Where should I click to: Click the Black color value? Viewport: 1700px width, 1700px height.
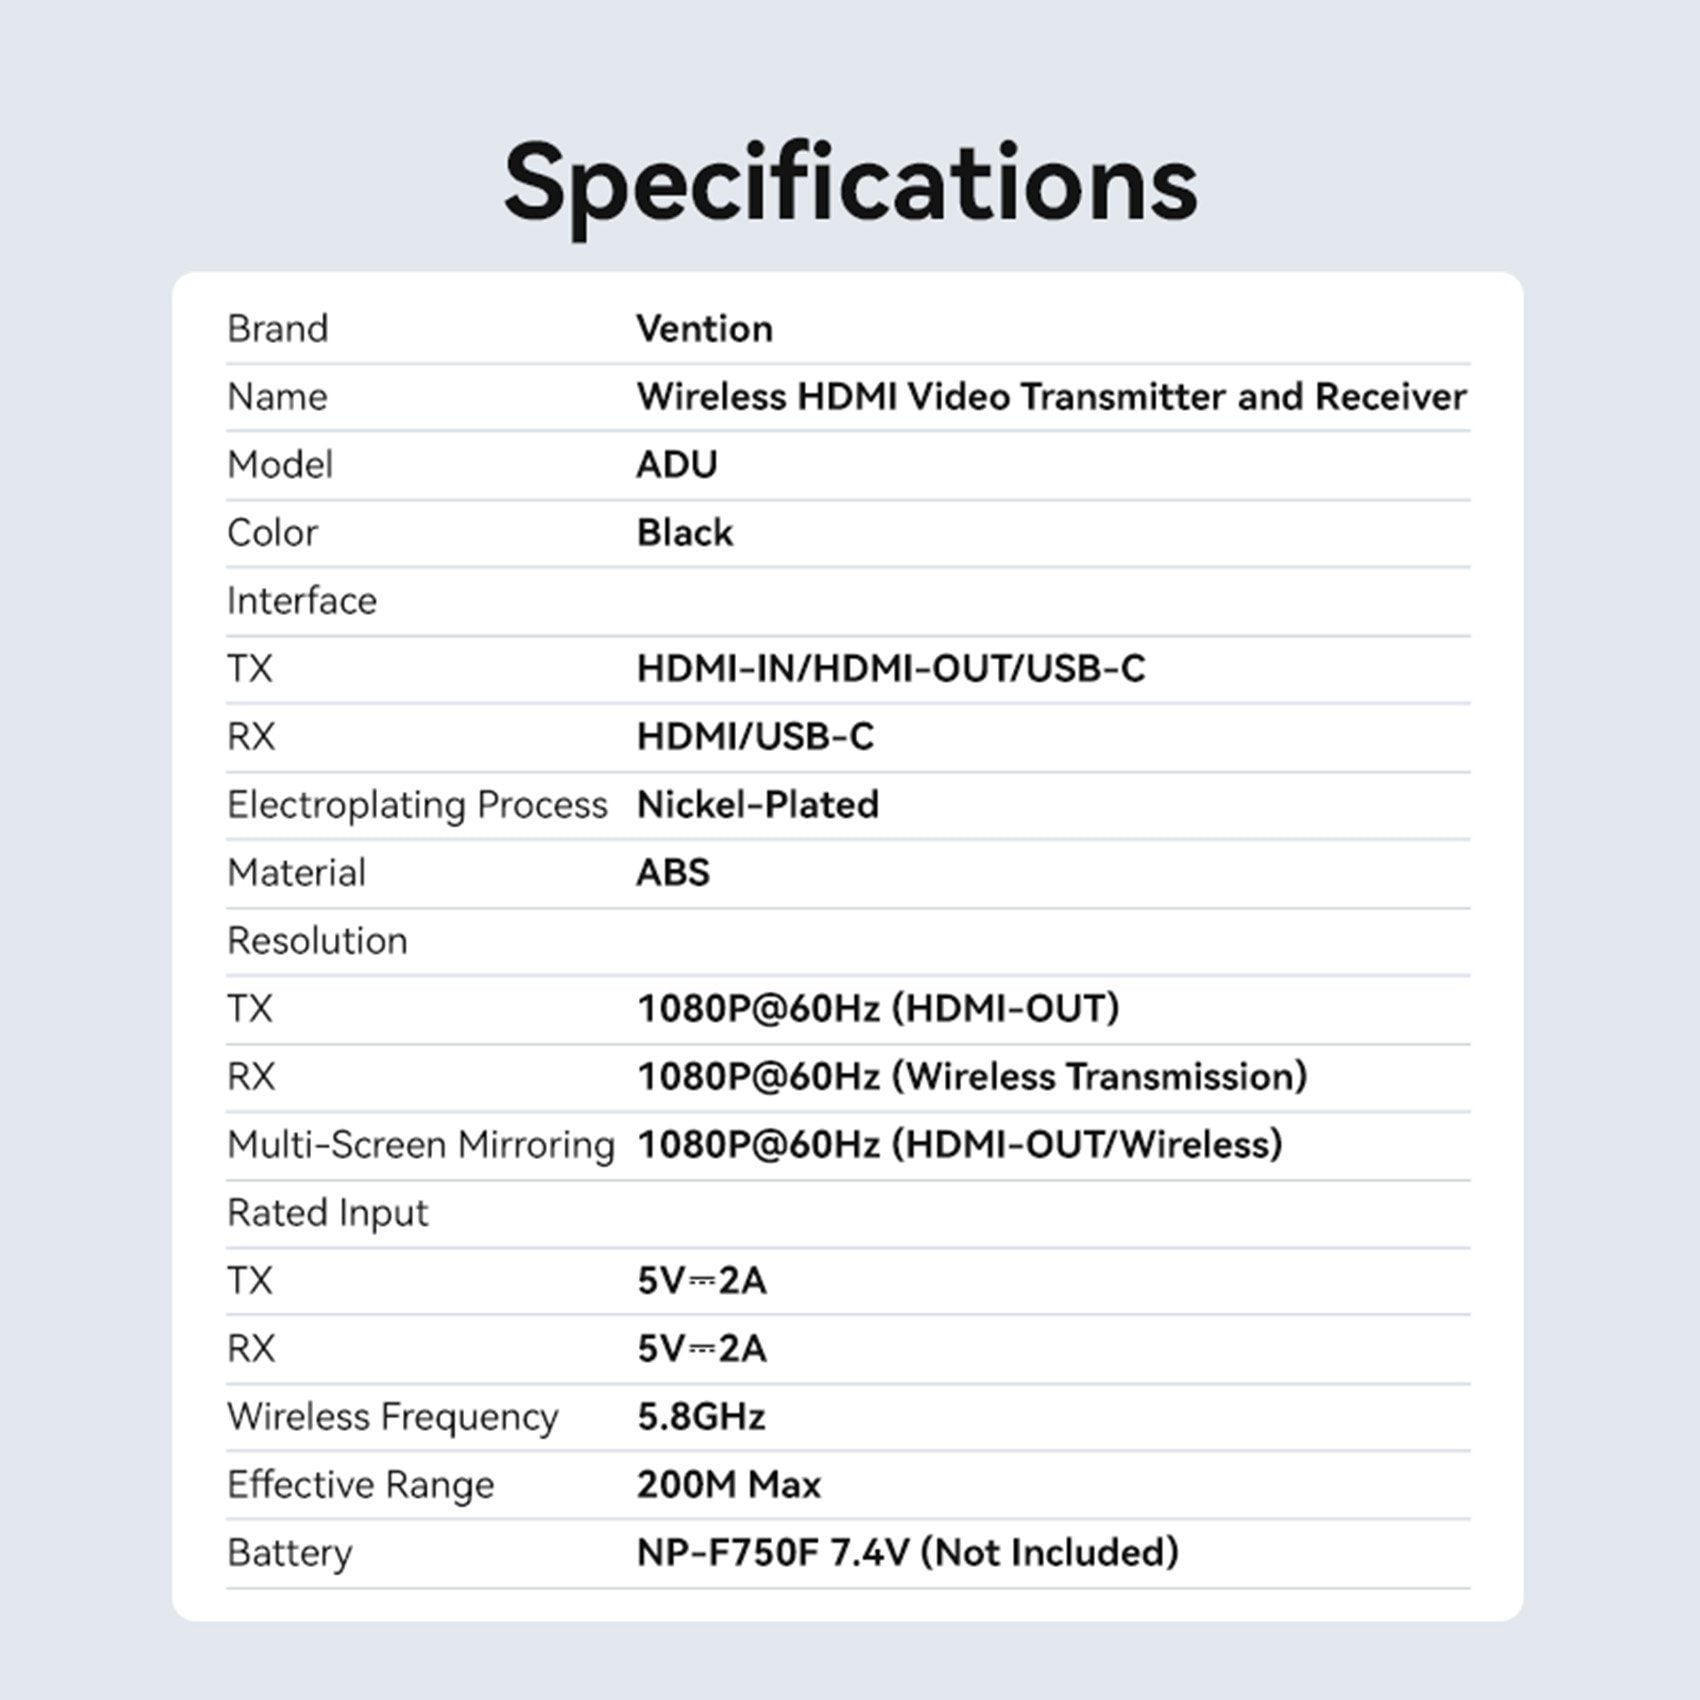(x=685, y=533)
